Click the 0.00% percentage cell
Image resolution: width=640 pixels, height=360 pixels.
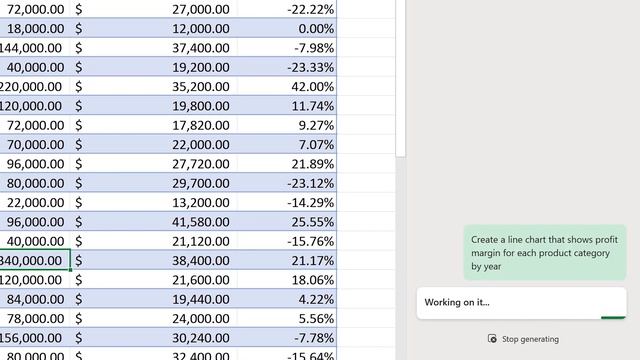[287, 29]
